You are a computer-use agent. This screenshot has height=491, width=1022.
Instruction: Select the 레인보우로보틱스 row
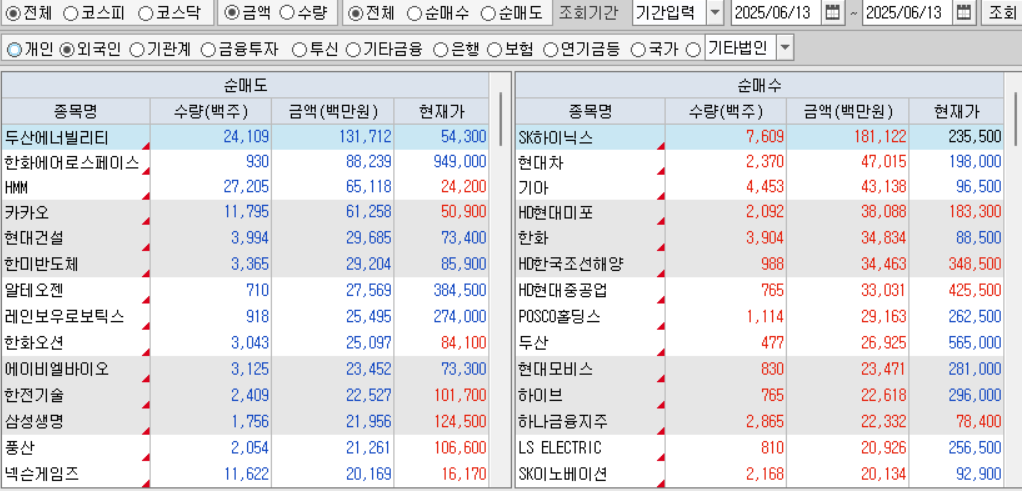point(245,316)
